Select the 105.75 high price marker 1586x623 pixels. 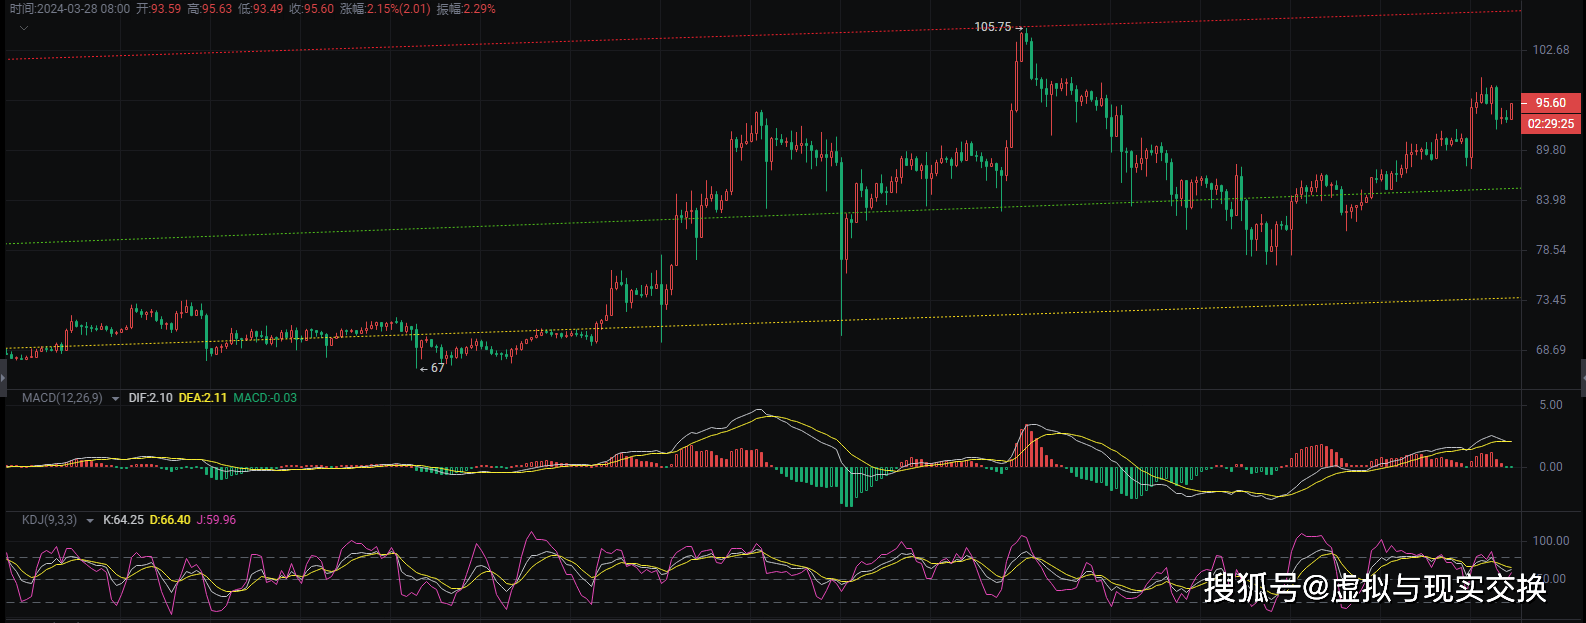point(993,27)
